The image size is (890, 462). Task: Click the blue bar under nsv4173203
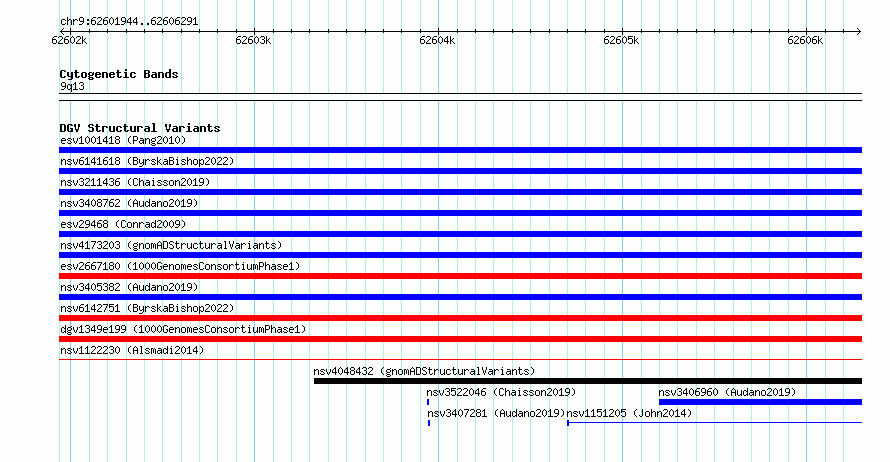[460, 255]
